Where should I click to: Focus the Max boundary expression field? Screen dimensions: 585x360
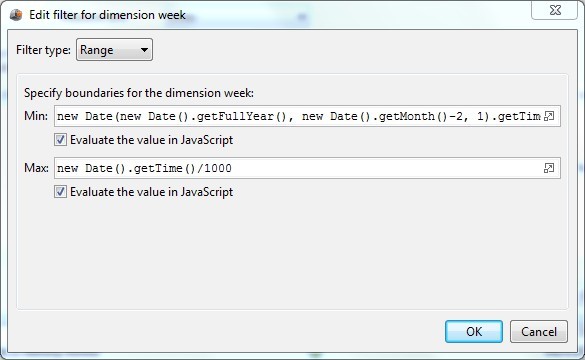[x=298, y=168]
